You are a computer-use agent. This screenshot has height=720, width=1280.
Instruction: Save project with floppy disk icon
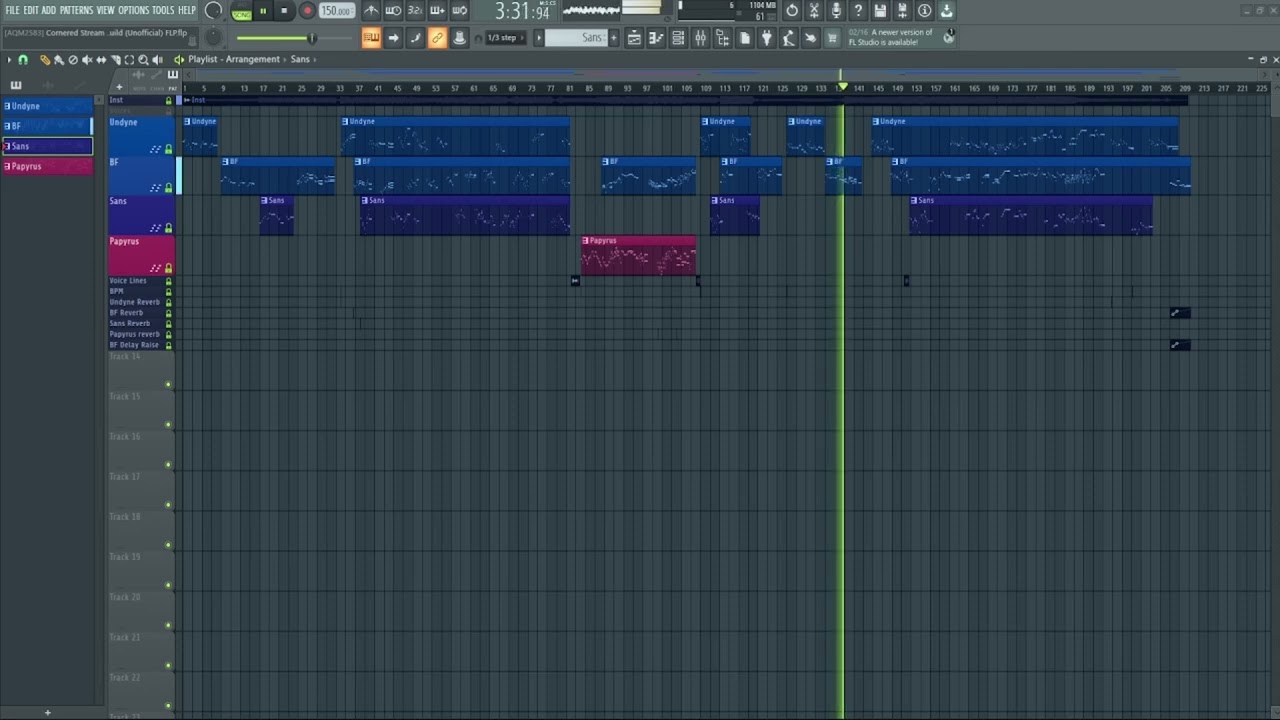click(880, 11)
